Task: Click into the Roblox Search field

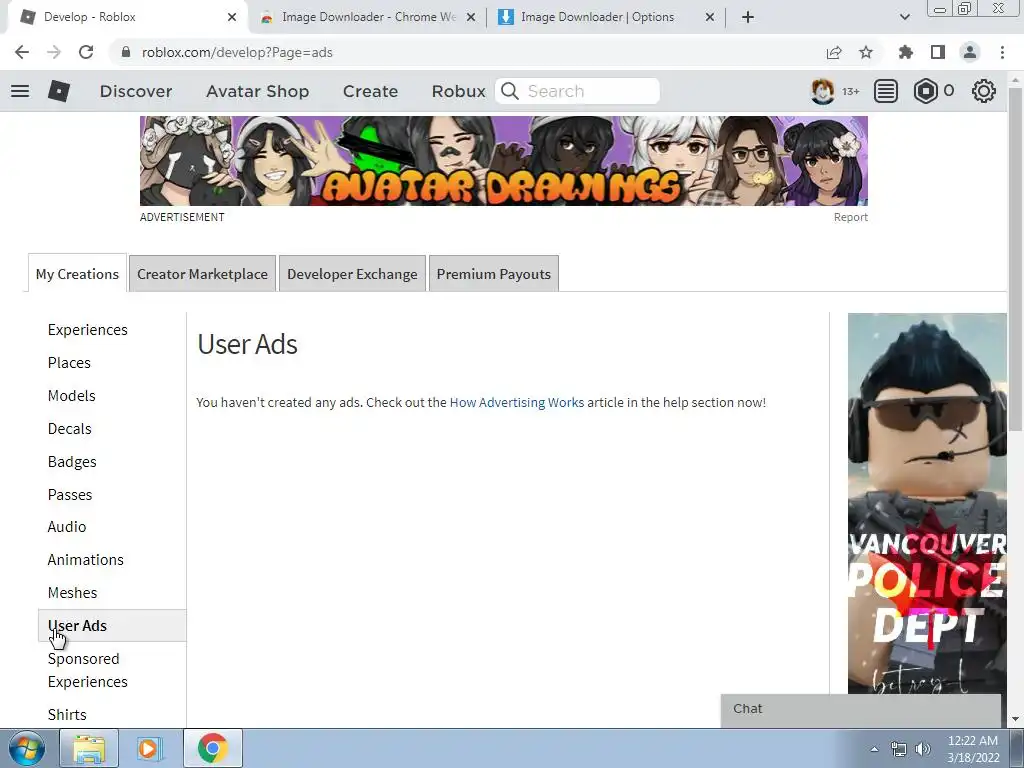Action: coord(577,91)
